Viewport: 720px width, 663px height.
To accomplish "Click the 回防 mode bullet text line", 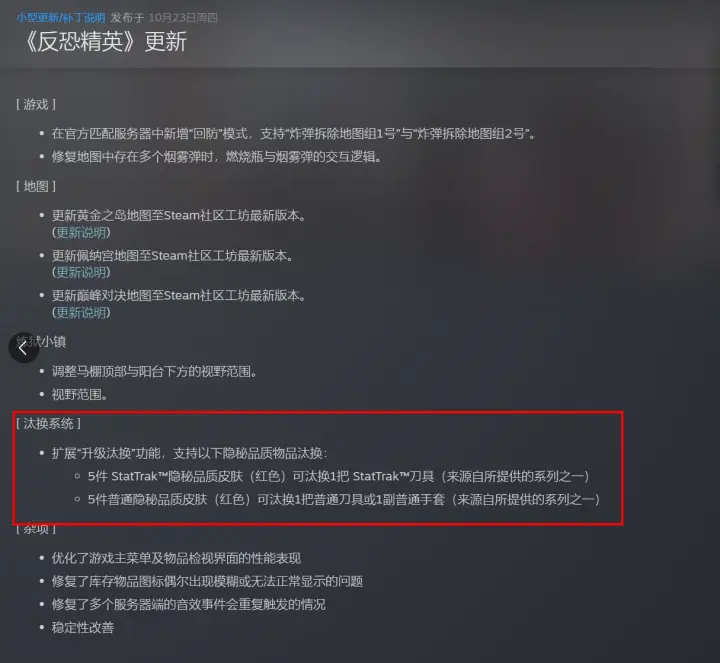I will tap(294, 134).
